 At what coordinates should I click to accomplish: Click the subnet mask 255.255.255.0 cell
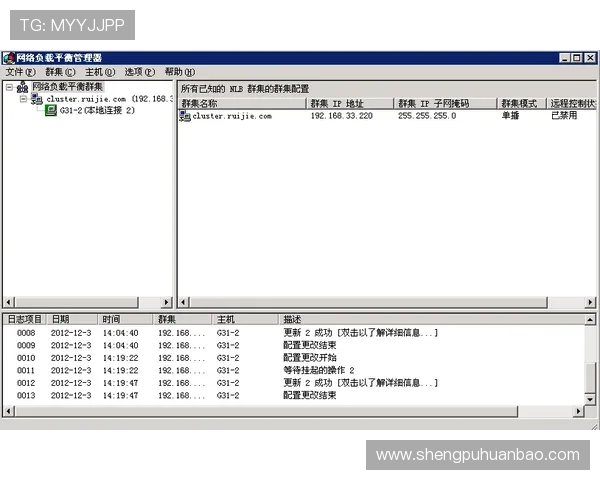click(427, 116)
